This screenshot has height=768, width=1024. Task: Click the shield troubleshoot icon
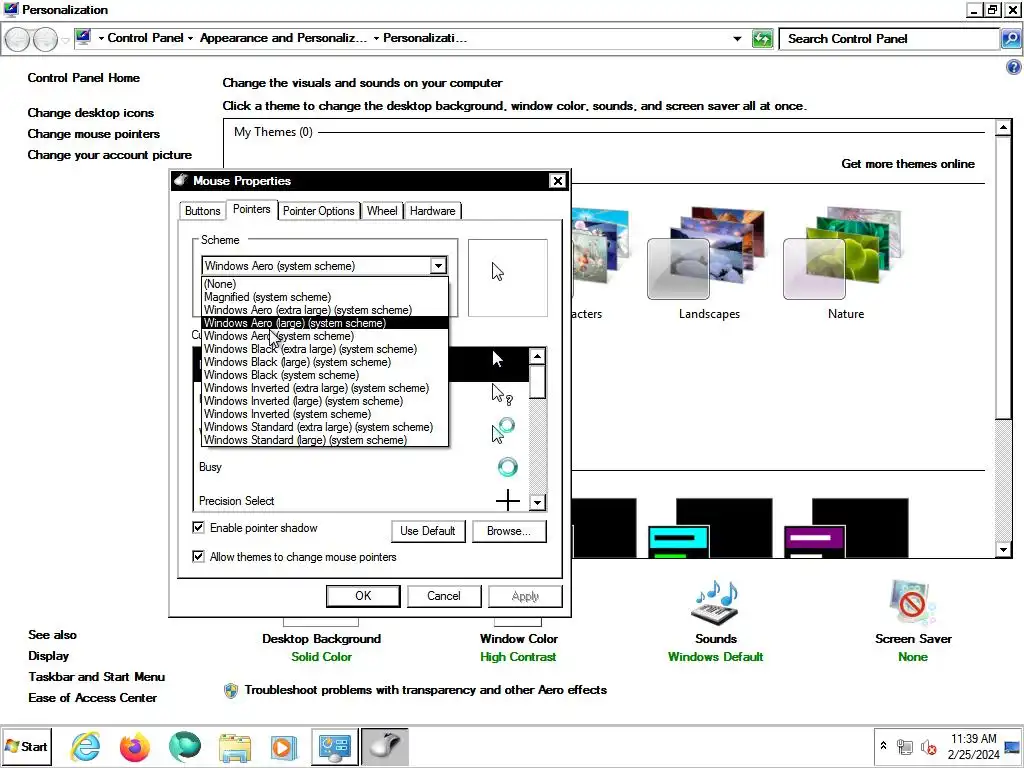(x=231, y=690)
